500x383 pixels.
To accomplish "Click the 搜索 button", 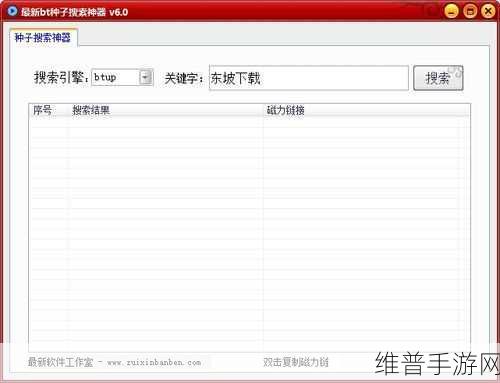I will point(438,78).
